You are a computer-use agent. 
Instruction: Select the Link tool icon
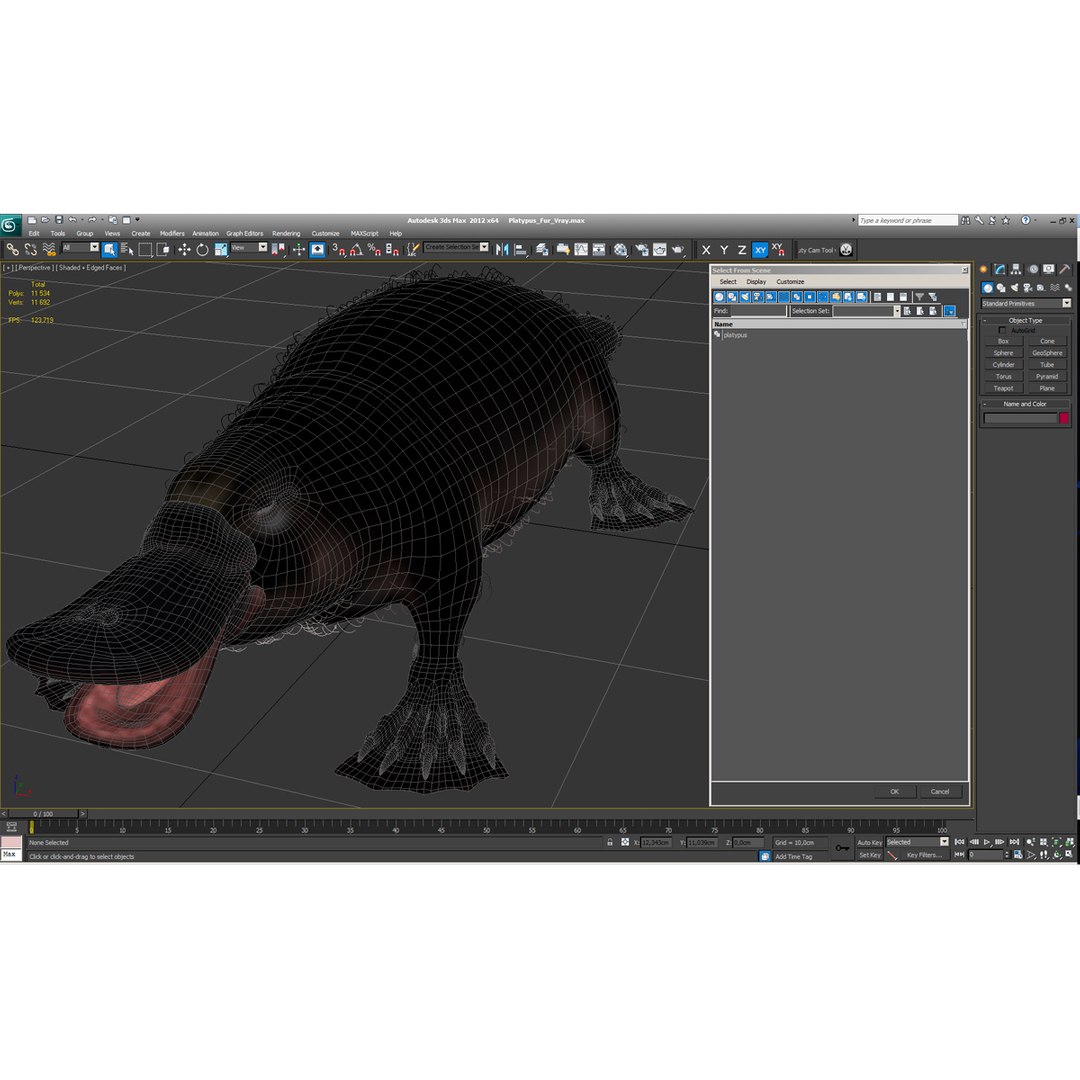click(x=12, y=249)
